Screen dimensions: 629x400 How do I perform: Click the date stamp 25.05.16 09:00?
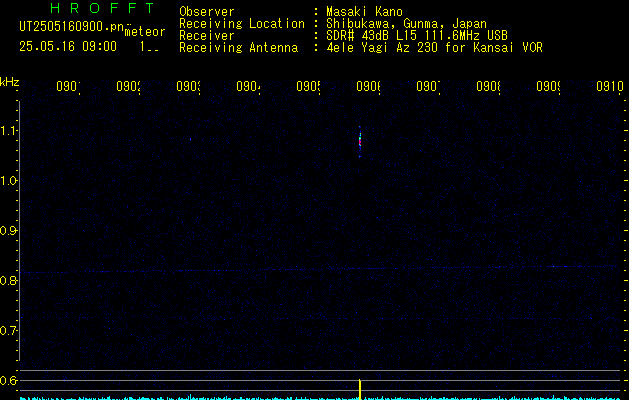click(x=68, y=47)
